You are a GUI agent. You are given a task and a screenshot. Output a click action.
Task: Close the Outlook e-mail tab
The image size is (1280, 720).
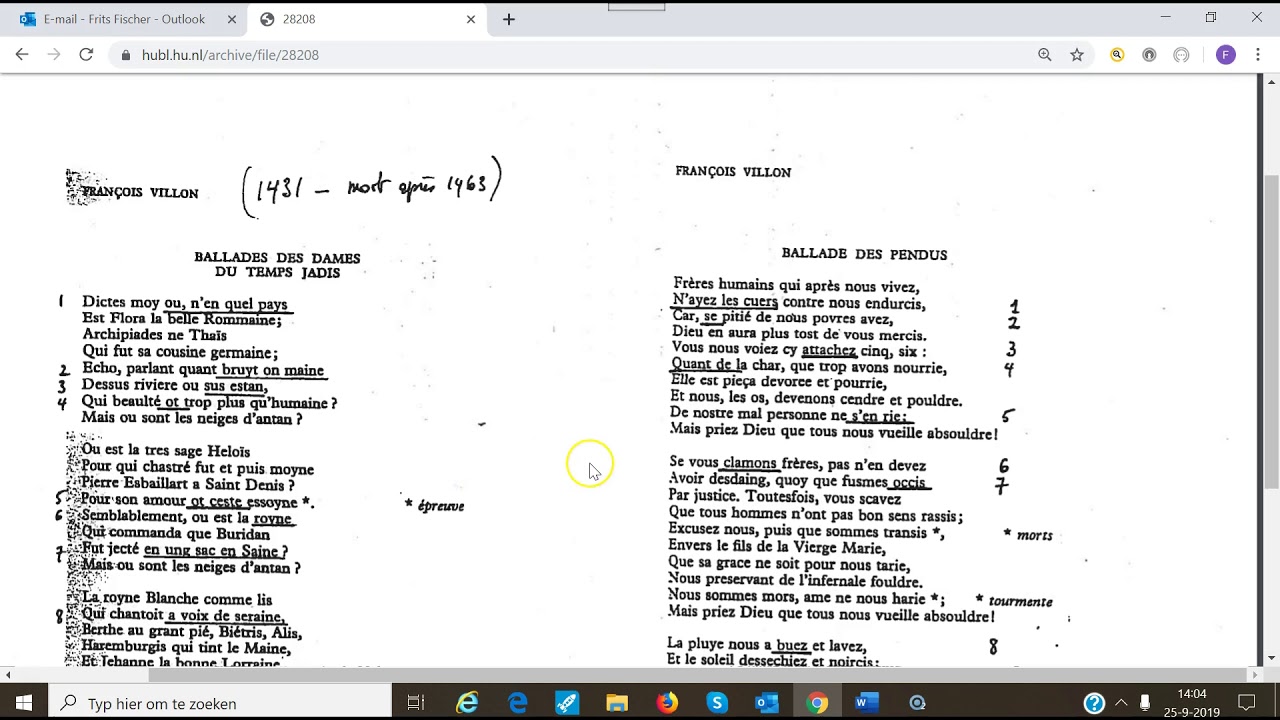(232, 19)
